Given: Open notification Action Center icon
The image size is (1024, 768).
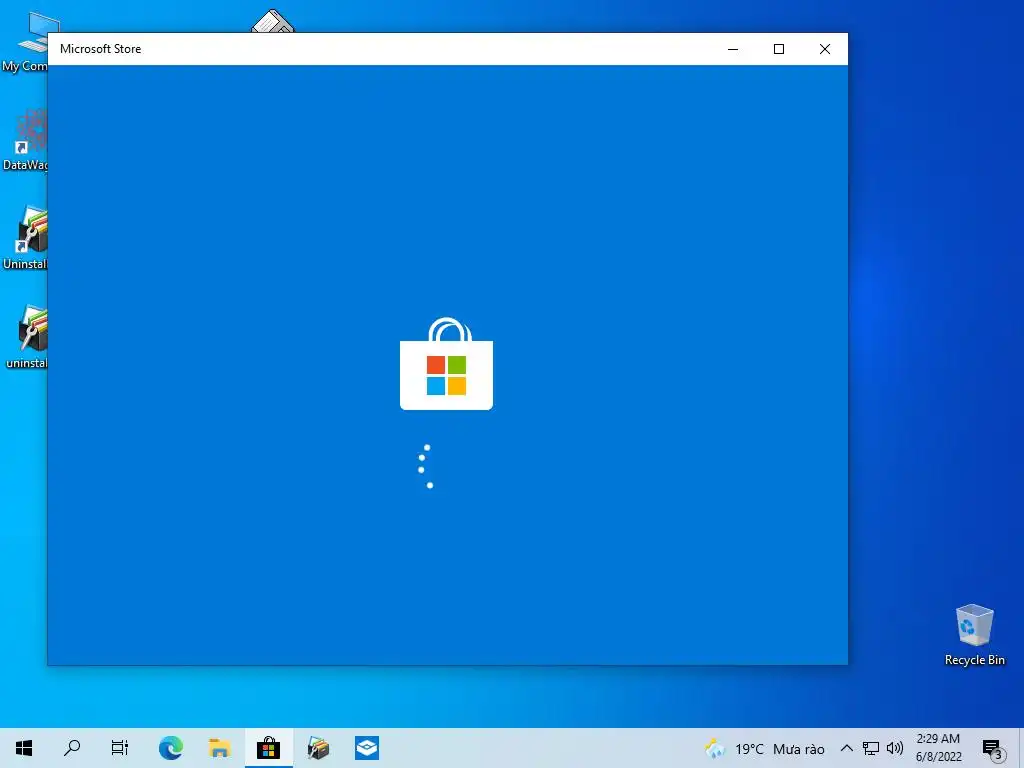Looking at the screenshot, I should click(993, 749).
